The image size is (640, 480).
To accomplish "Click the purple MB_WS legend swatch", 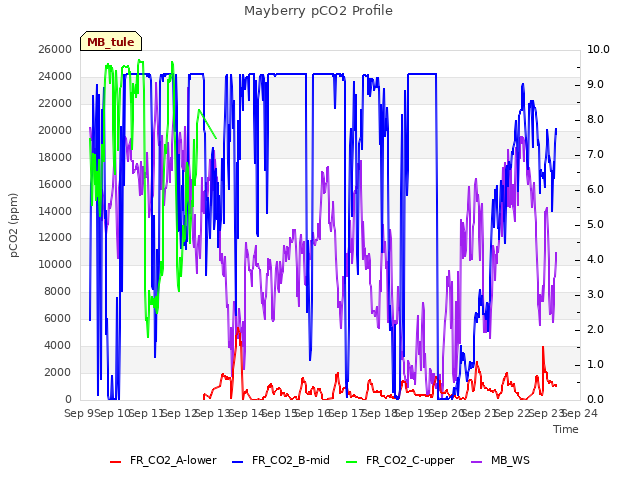I will tap(476, 462).
